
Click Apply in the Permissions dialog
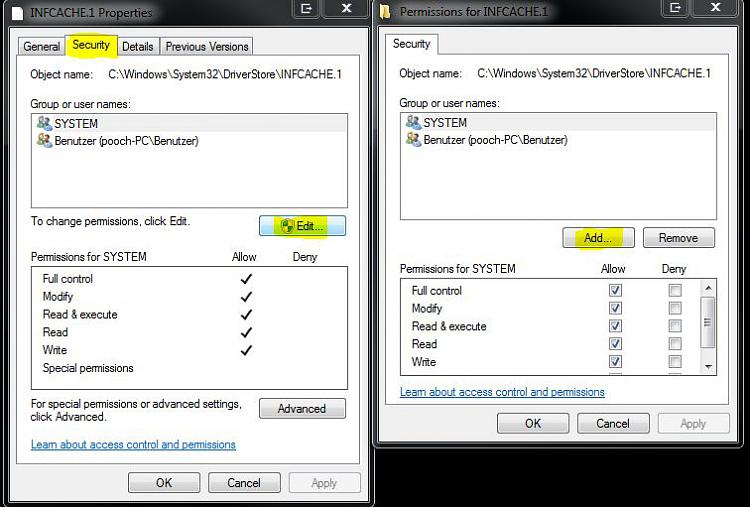point(693,423)
